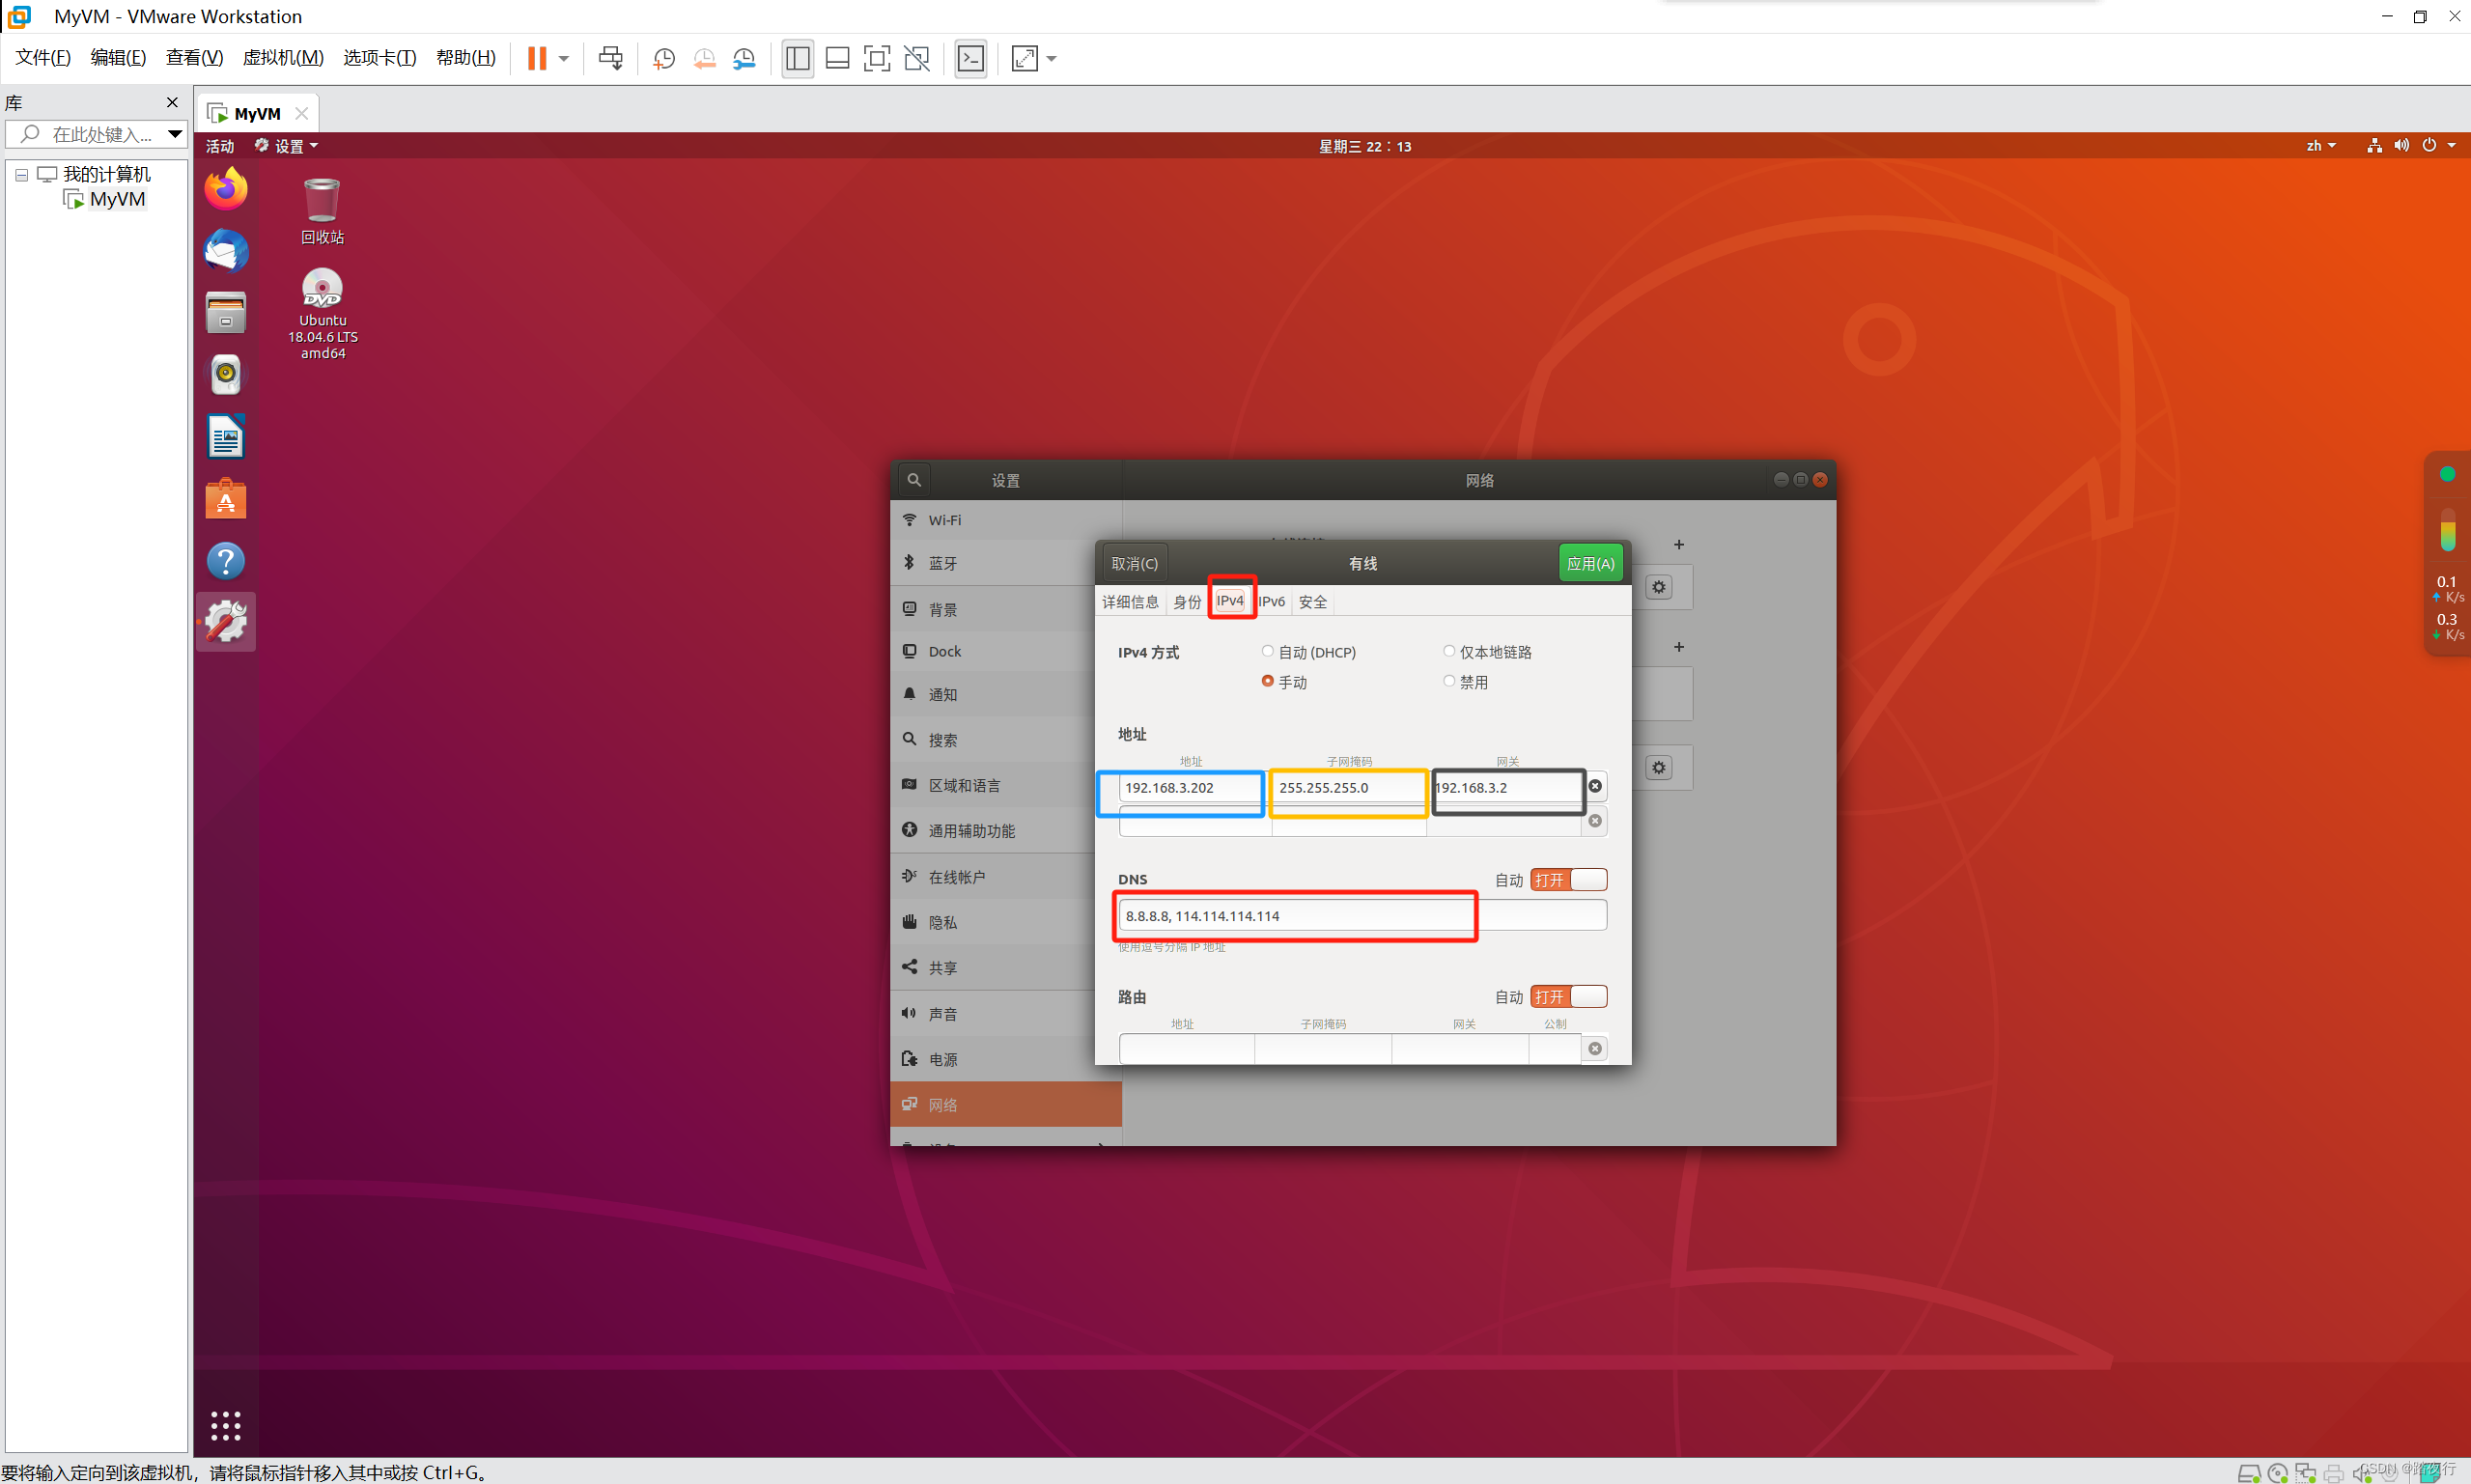Screen dimensions: 2471x1484
Task: Delete the route row entry
Action: [1595, 1048]
